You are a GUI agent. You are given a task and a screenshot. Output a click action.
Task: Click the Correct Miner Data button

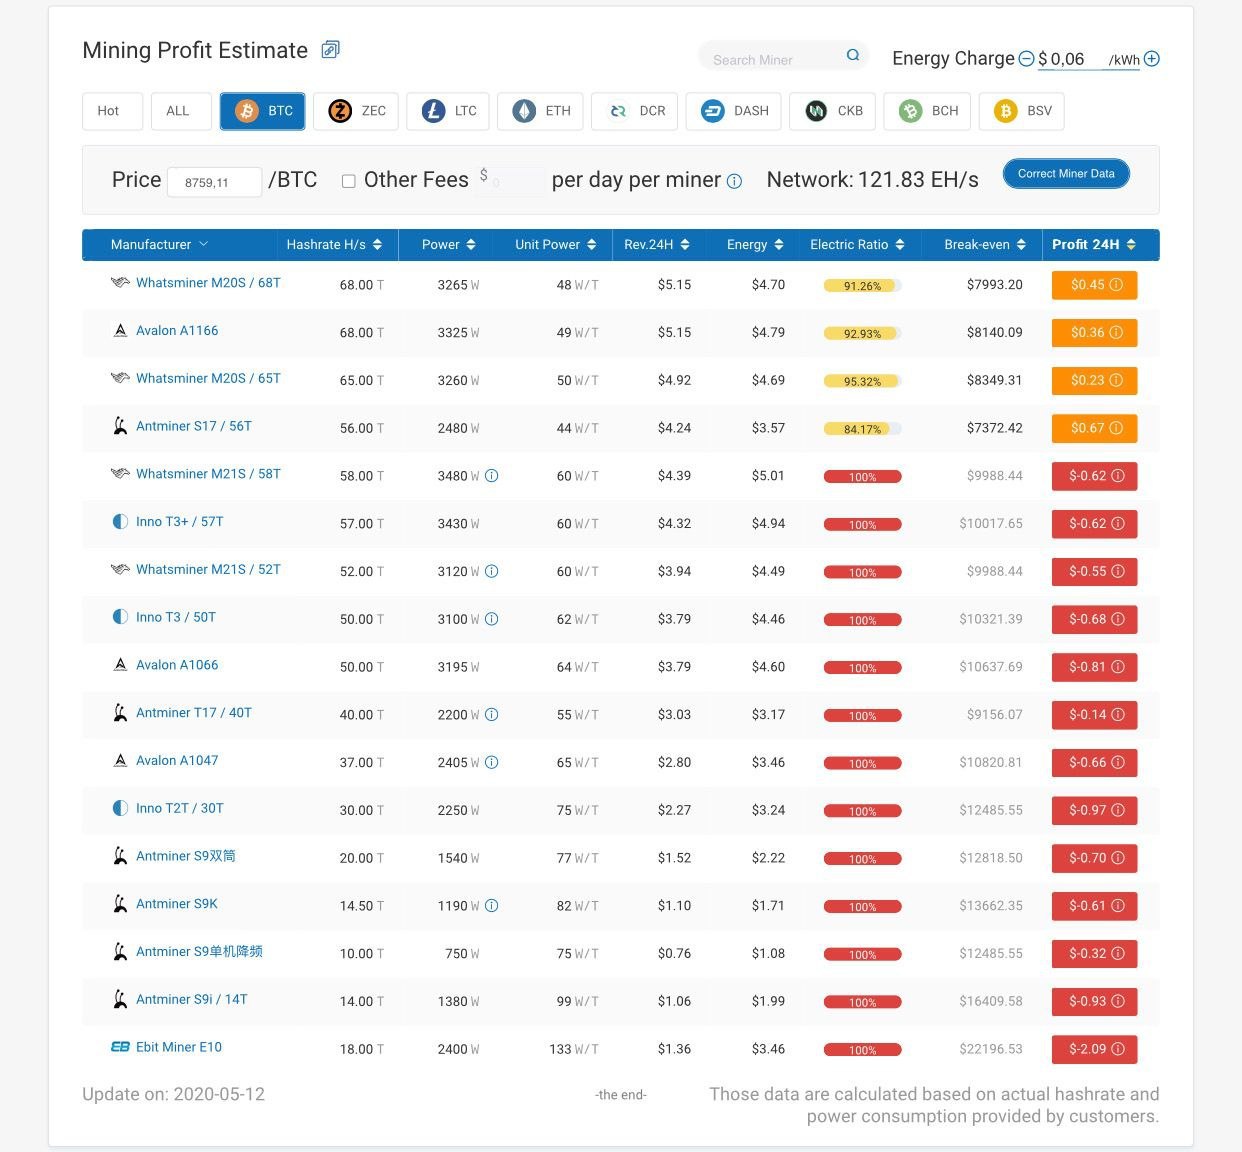(x=1066, y=174)
